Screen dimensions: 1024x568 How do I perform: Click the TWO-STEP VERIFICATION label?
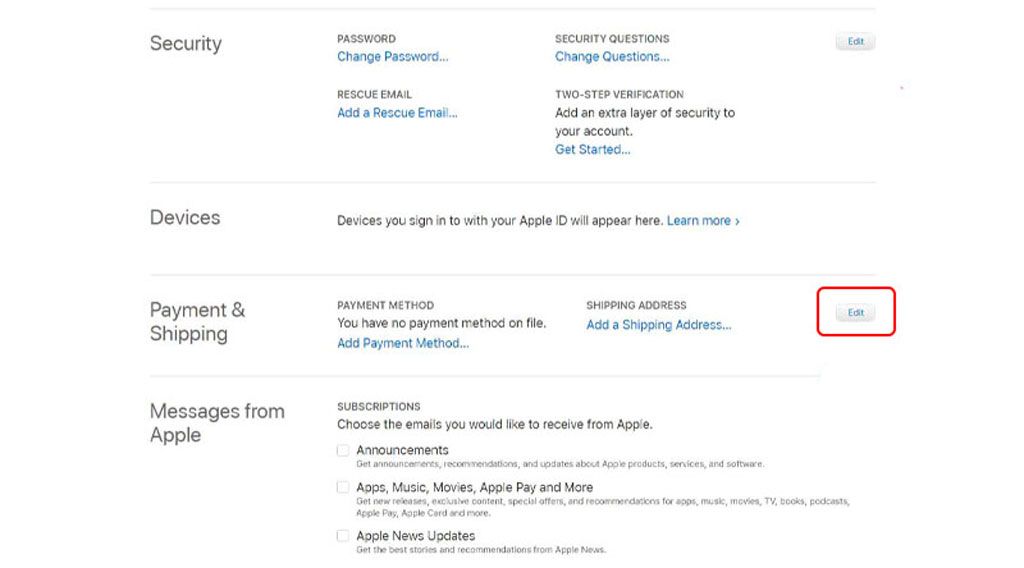pyautogui.click(x=619, y=94)
